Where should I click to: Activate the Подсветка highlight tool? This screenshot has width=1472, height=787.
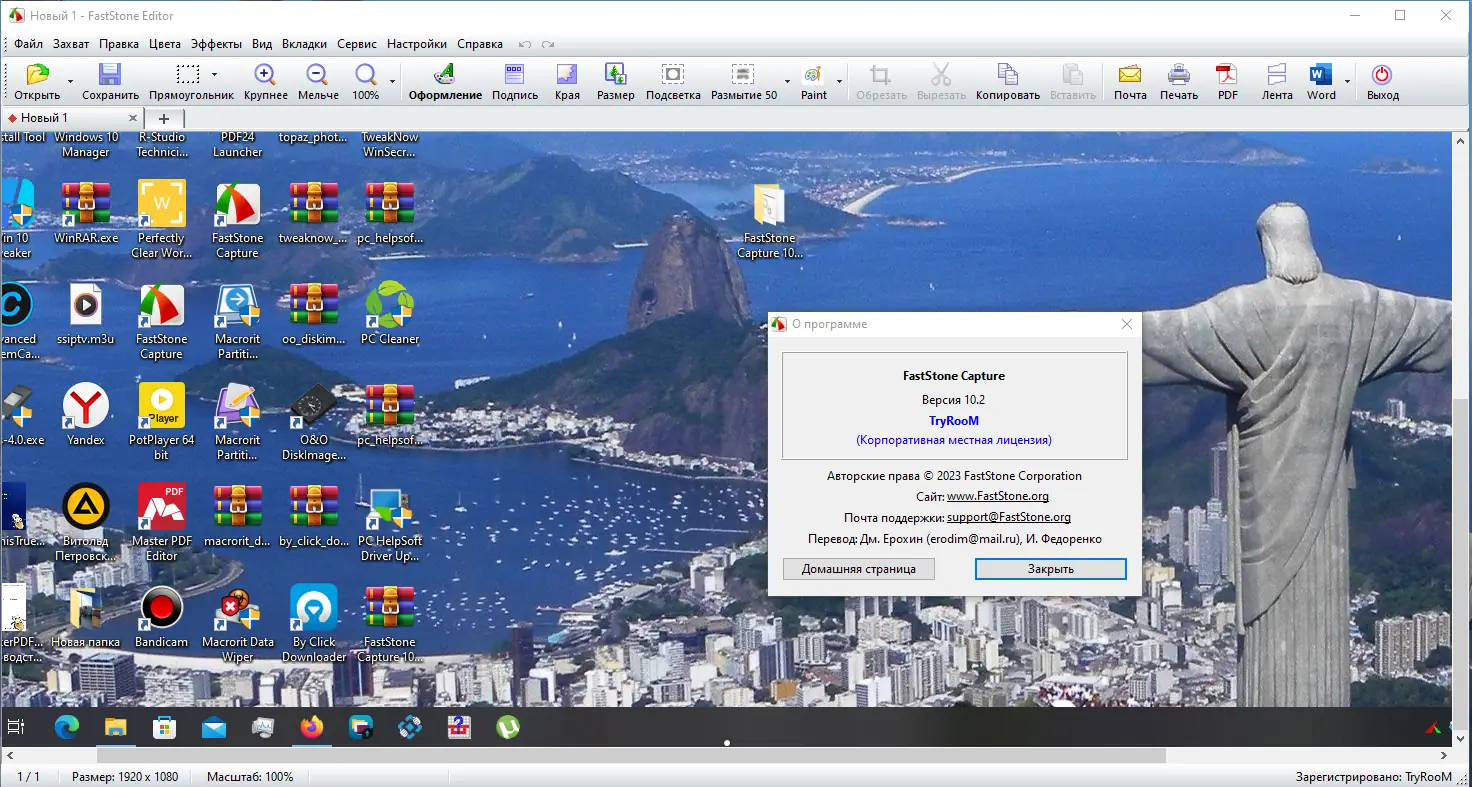coord(672,80)
